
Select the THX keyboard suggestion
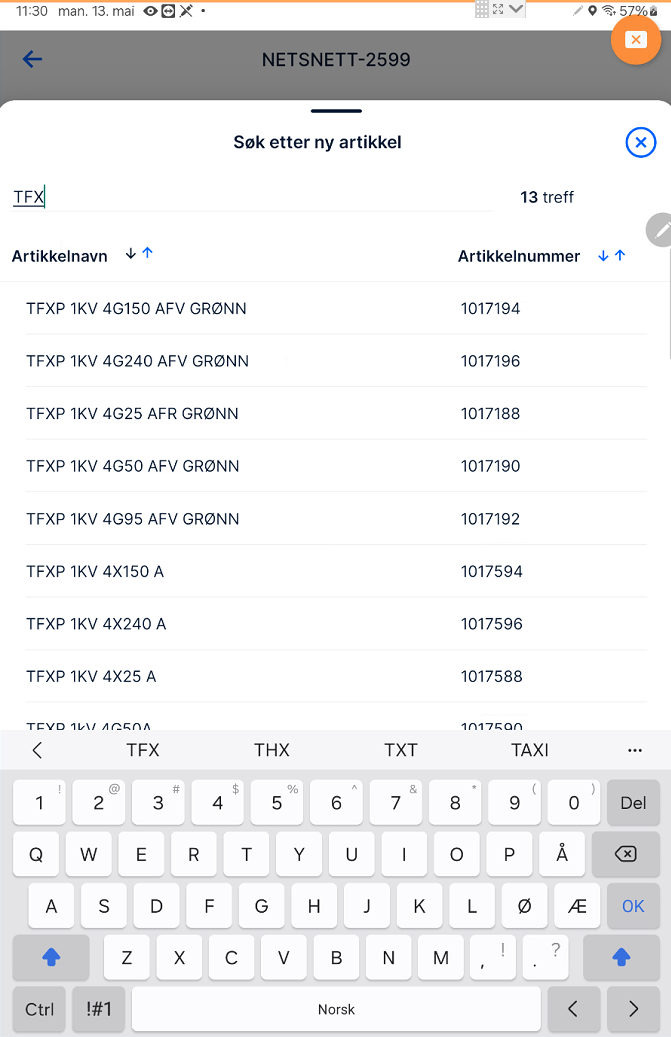[x=272, y=750]
